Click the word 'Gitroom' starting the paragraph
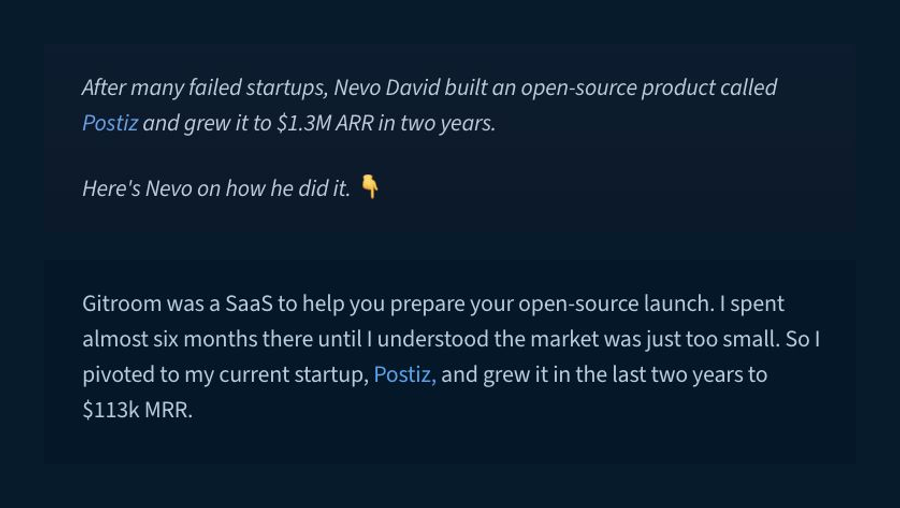Image resolution: width=900 pixels, height=508 pixels. (122, 303)
